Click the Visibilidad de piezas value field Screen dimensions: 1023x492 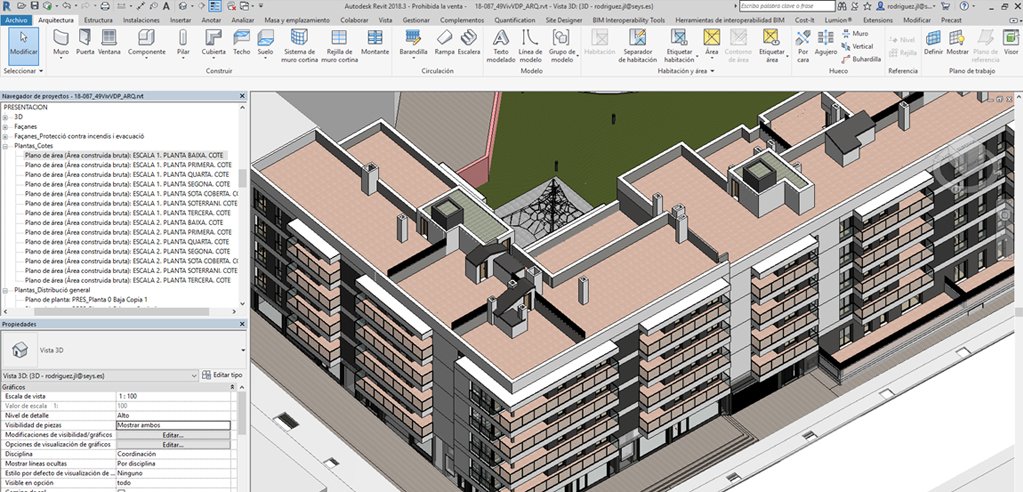tap(173, 425)
